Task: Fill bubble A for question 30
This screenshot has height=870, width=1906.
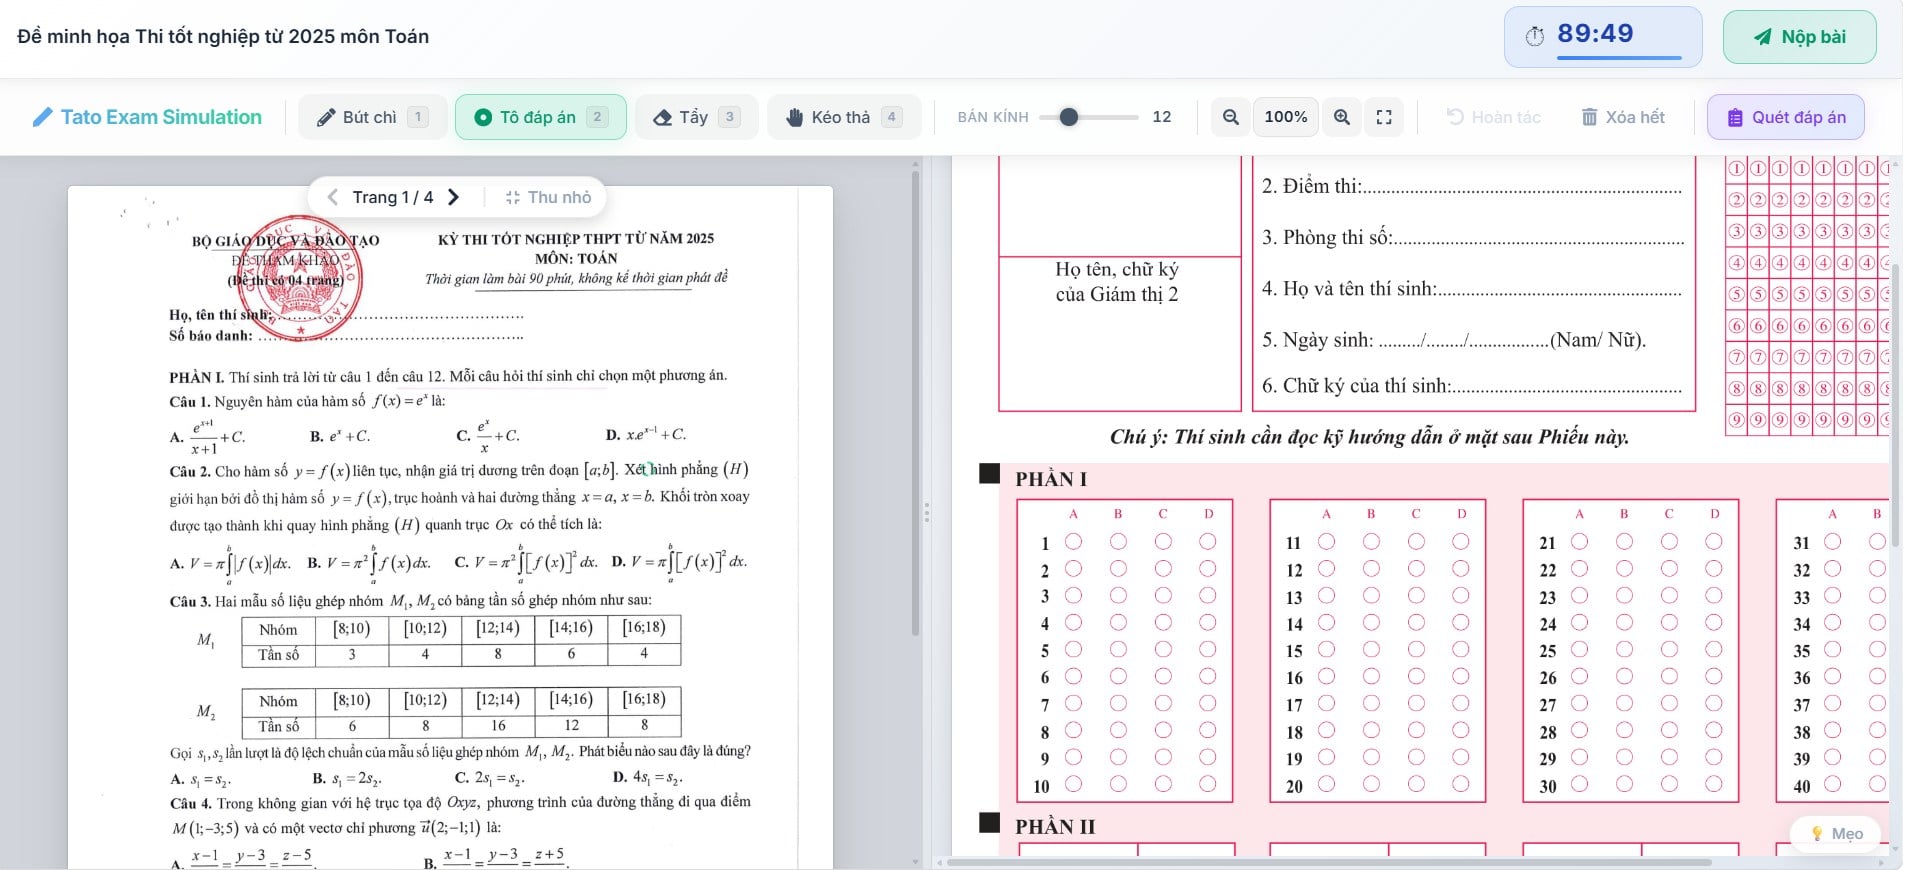Action: (1579, 784)
